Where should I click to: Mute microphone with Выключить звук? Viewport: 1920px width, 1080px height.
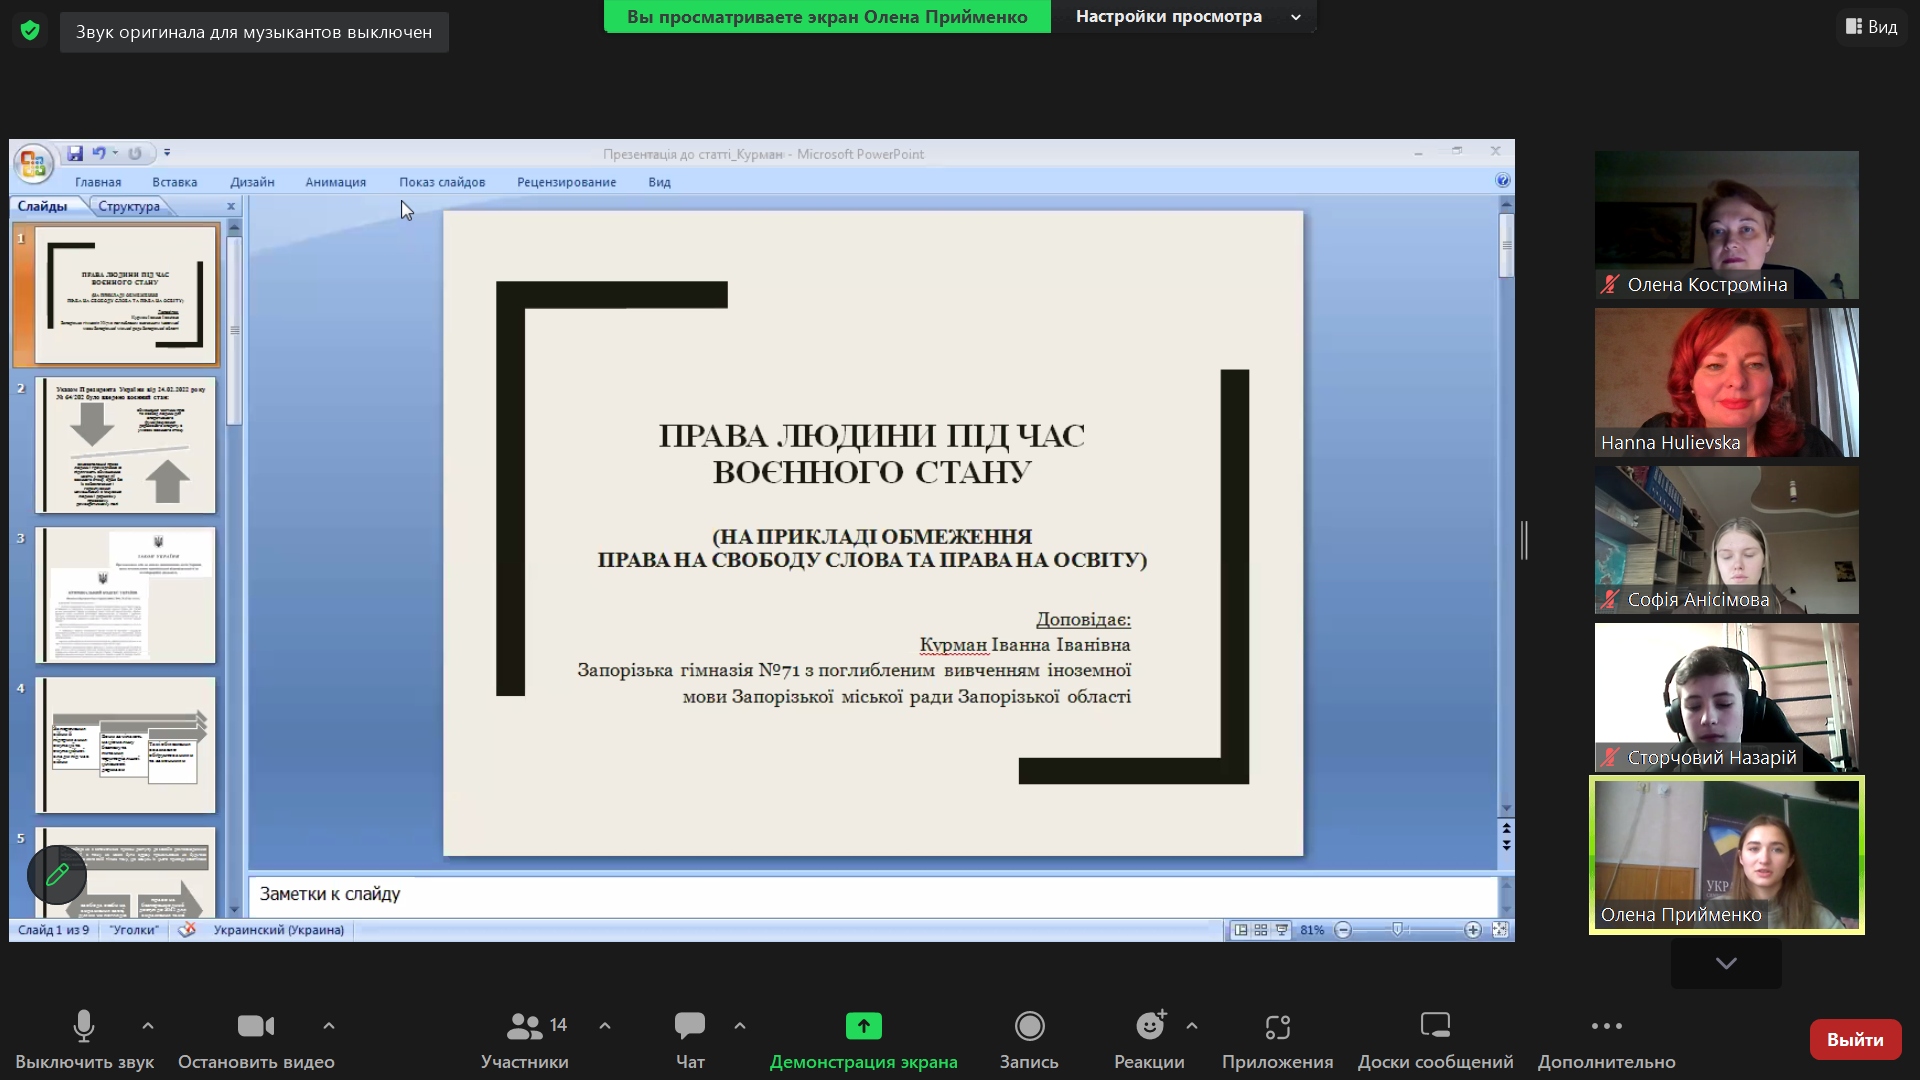tap(84, 1040)
